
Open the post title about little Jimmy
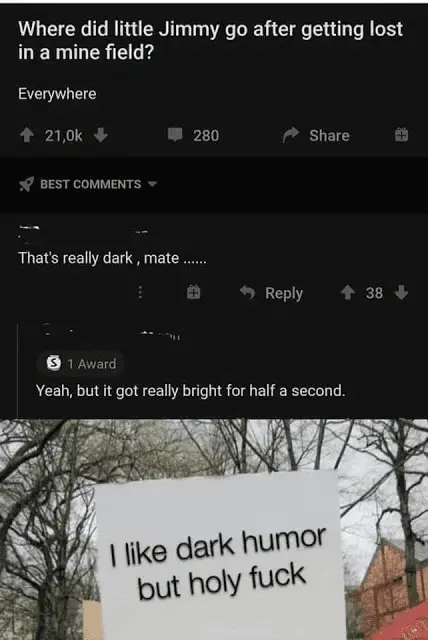[211, 40]
